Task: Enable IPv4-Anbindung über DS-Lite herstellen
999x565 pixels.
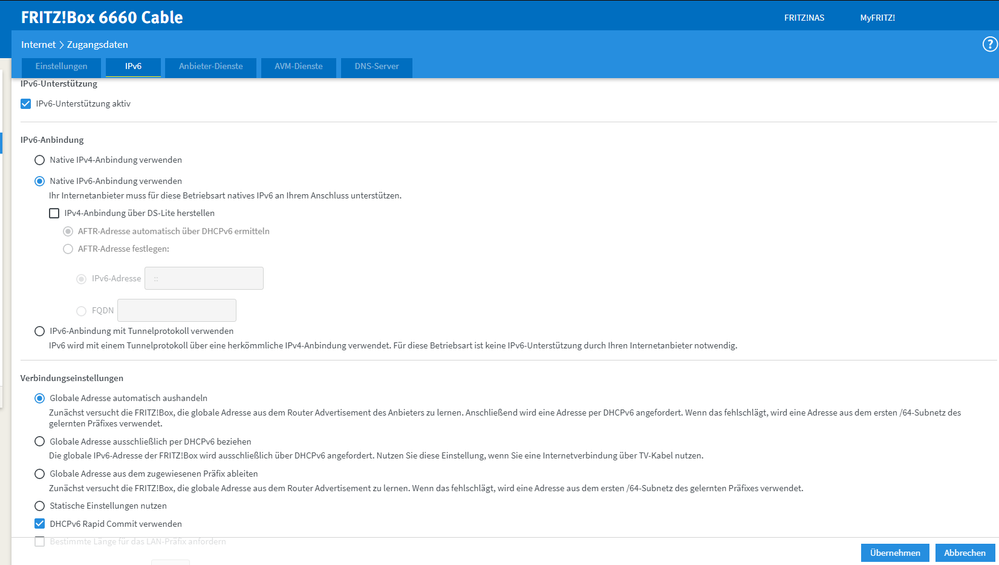Action: [54, 213]
